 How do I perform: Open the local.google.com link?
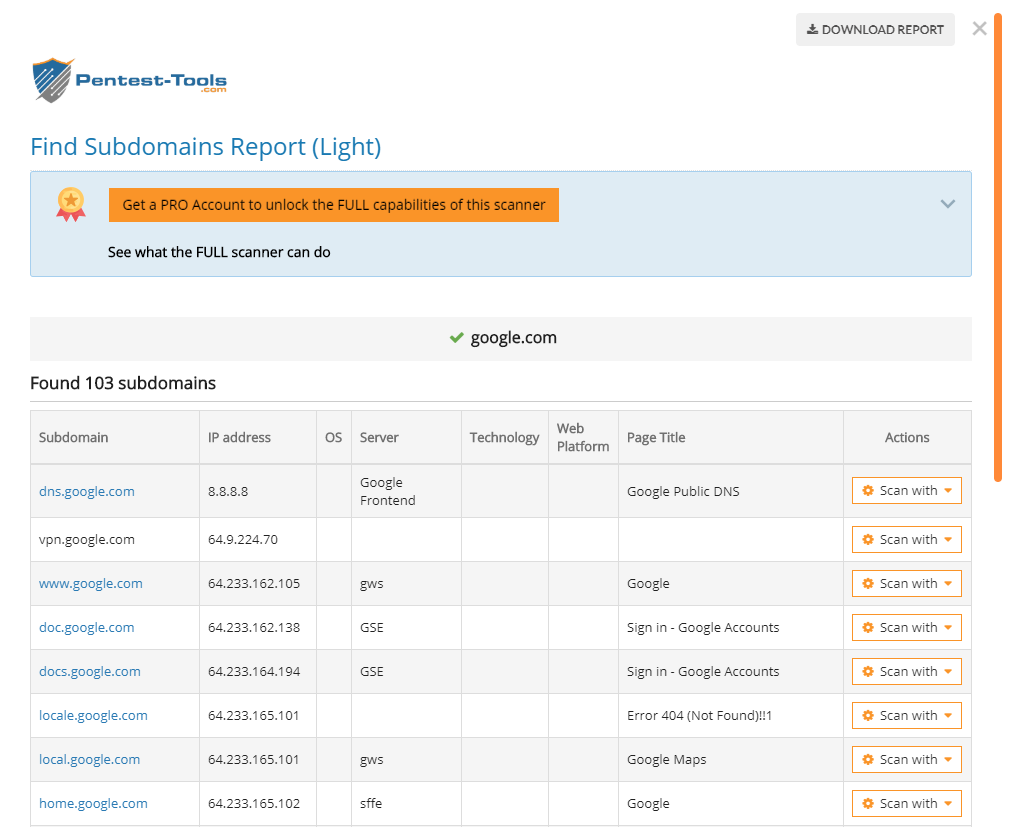89,760
